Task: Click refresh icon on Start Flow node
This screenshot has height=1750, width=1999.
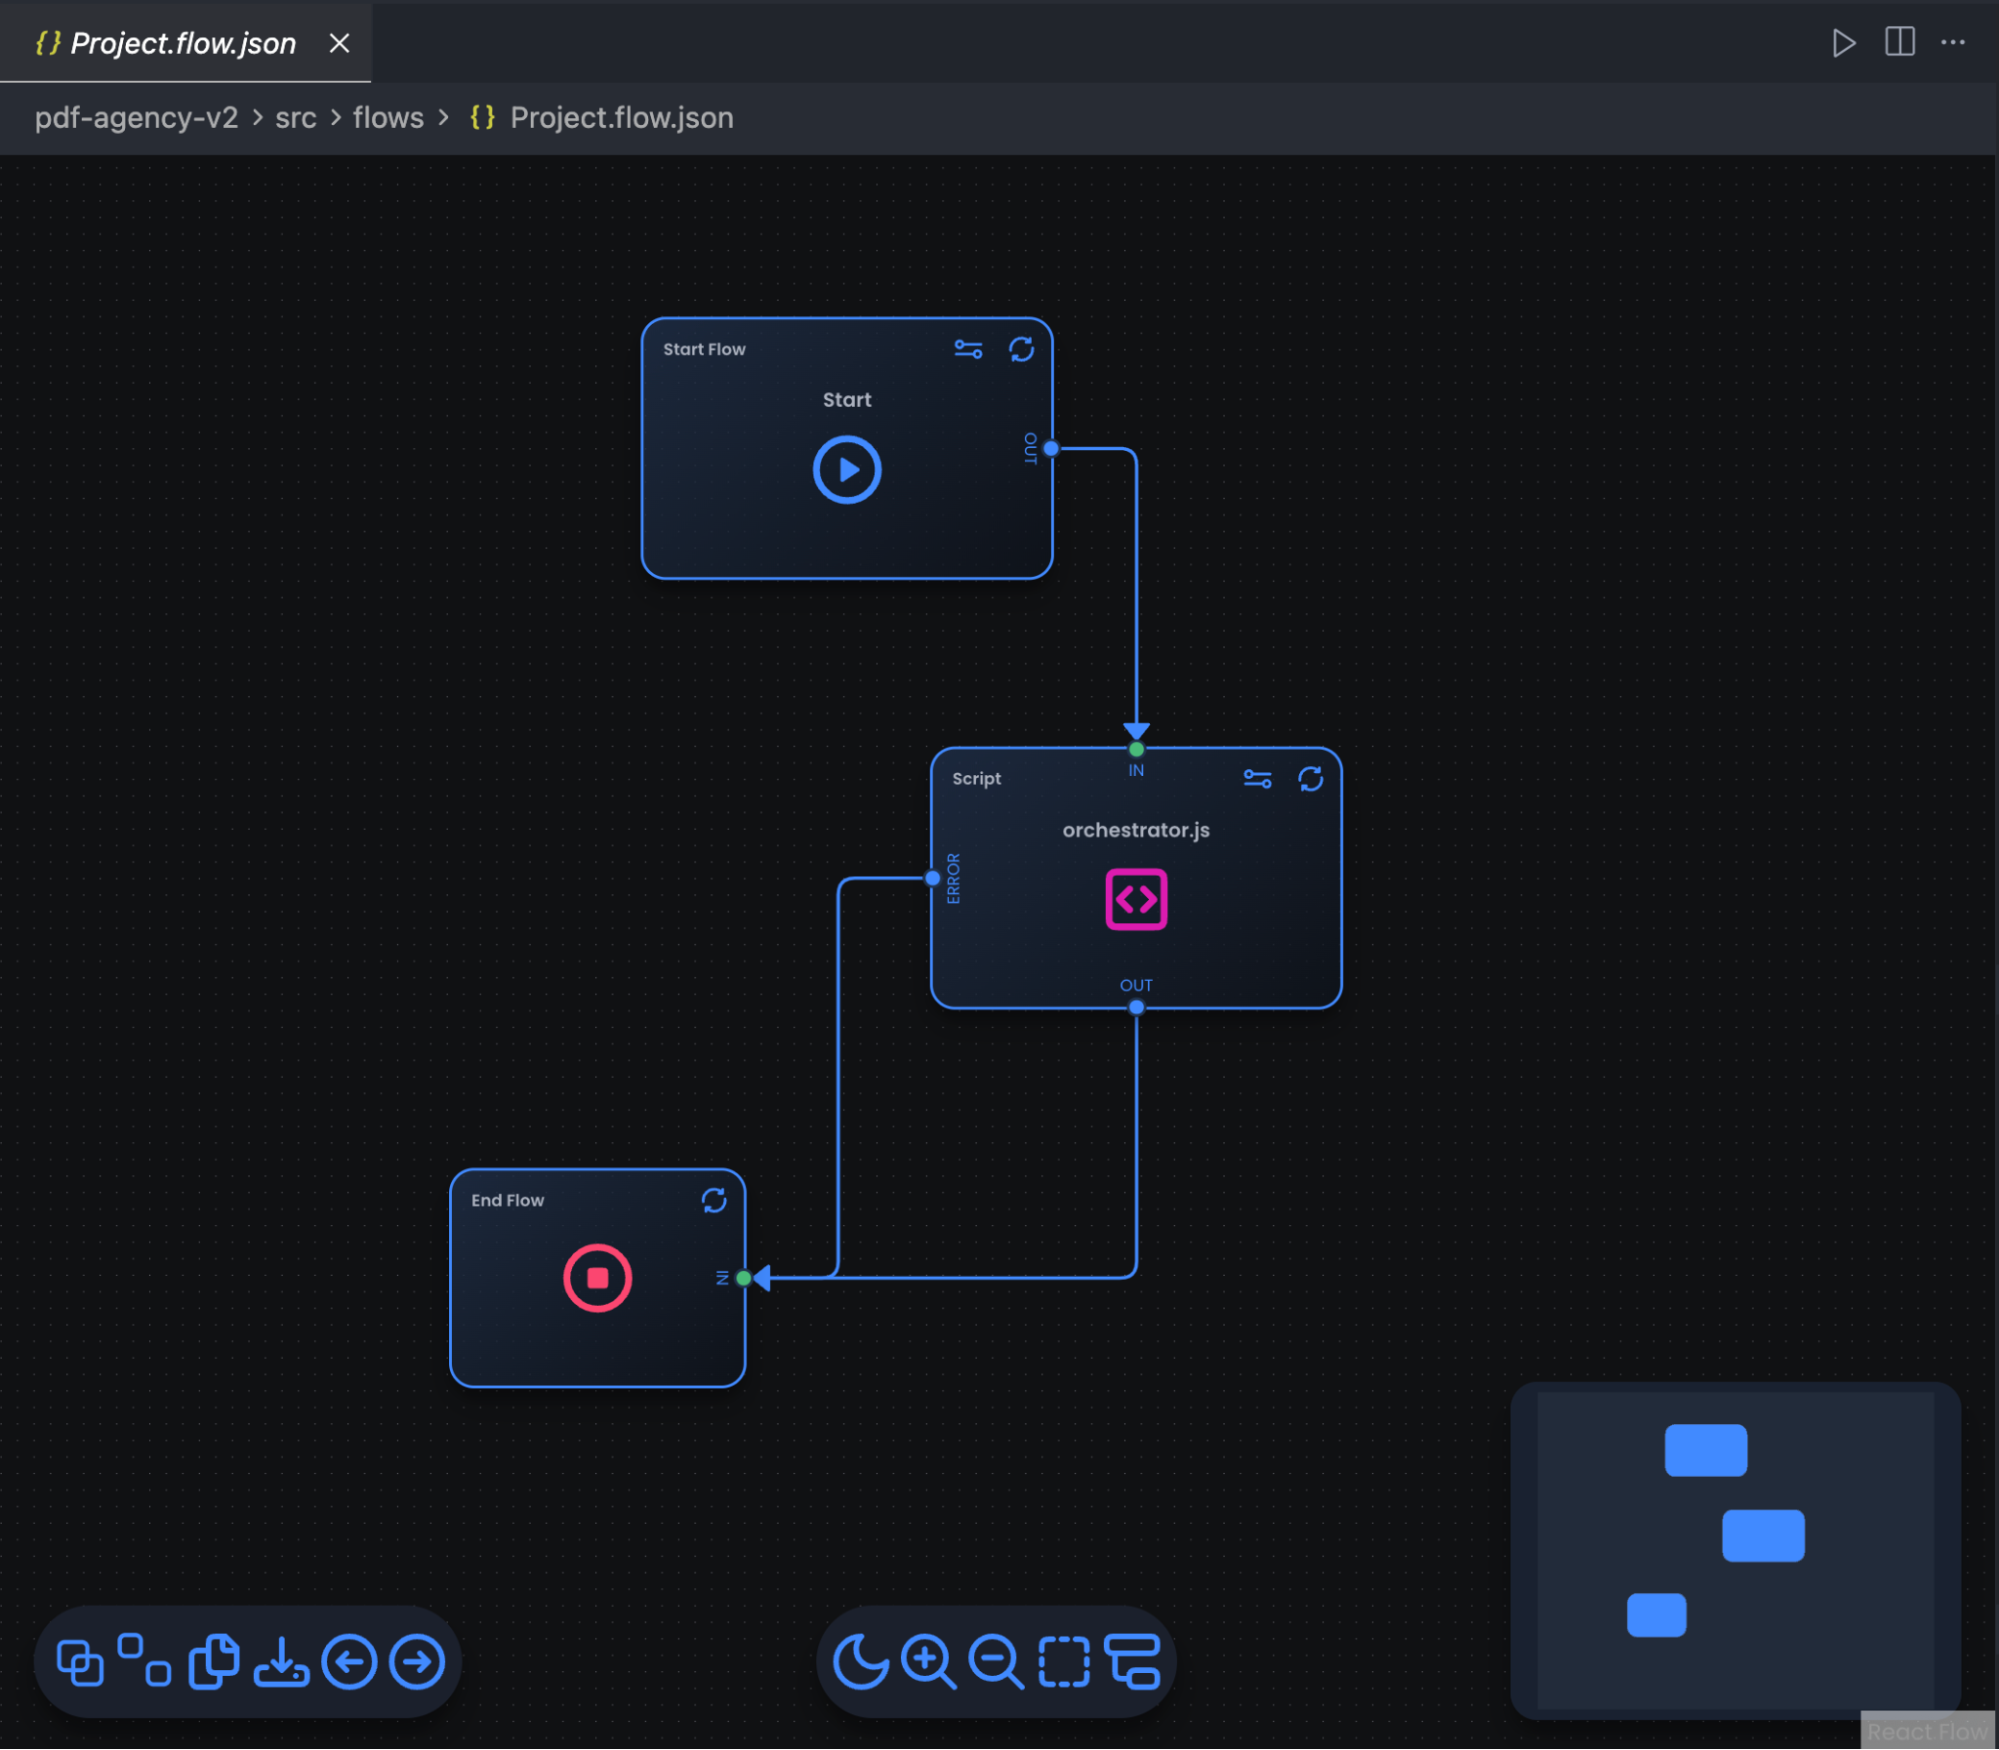Action: point(1021,349)
